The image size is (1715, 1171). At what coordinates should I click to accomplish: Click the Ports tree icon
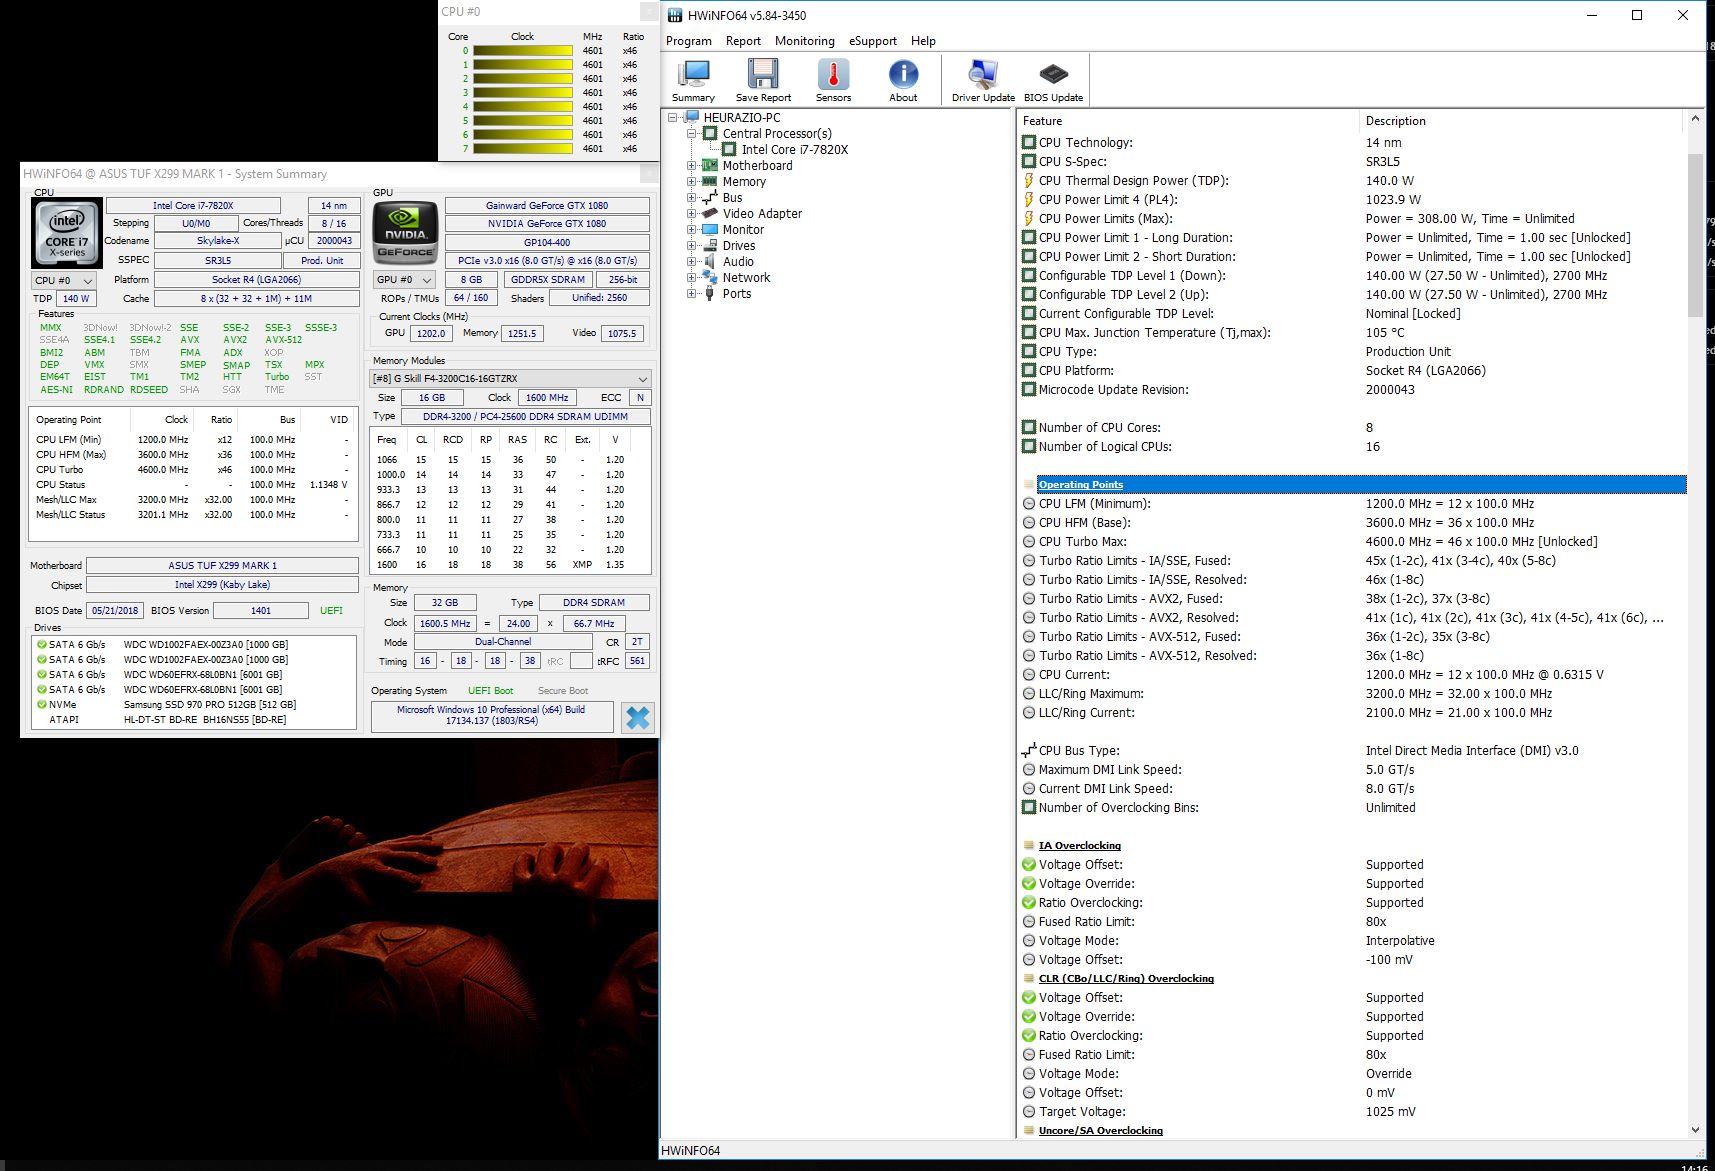pos(710,293)
